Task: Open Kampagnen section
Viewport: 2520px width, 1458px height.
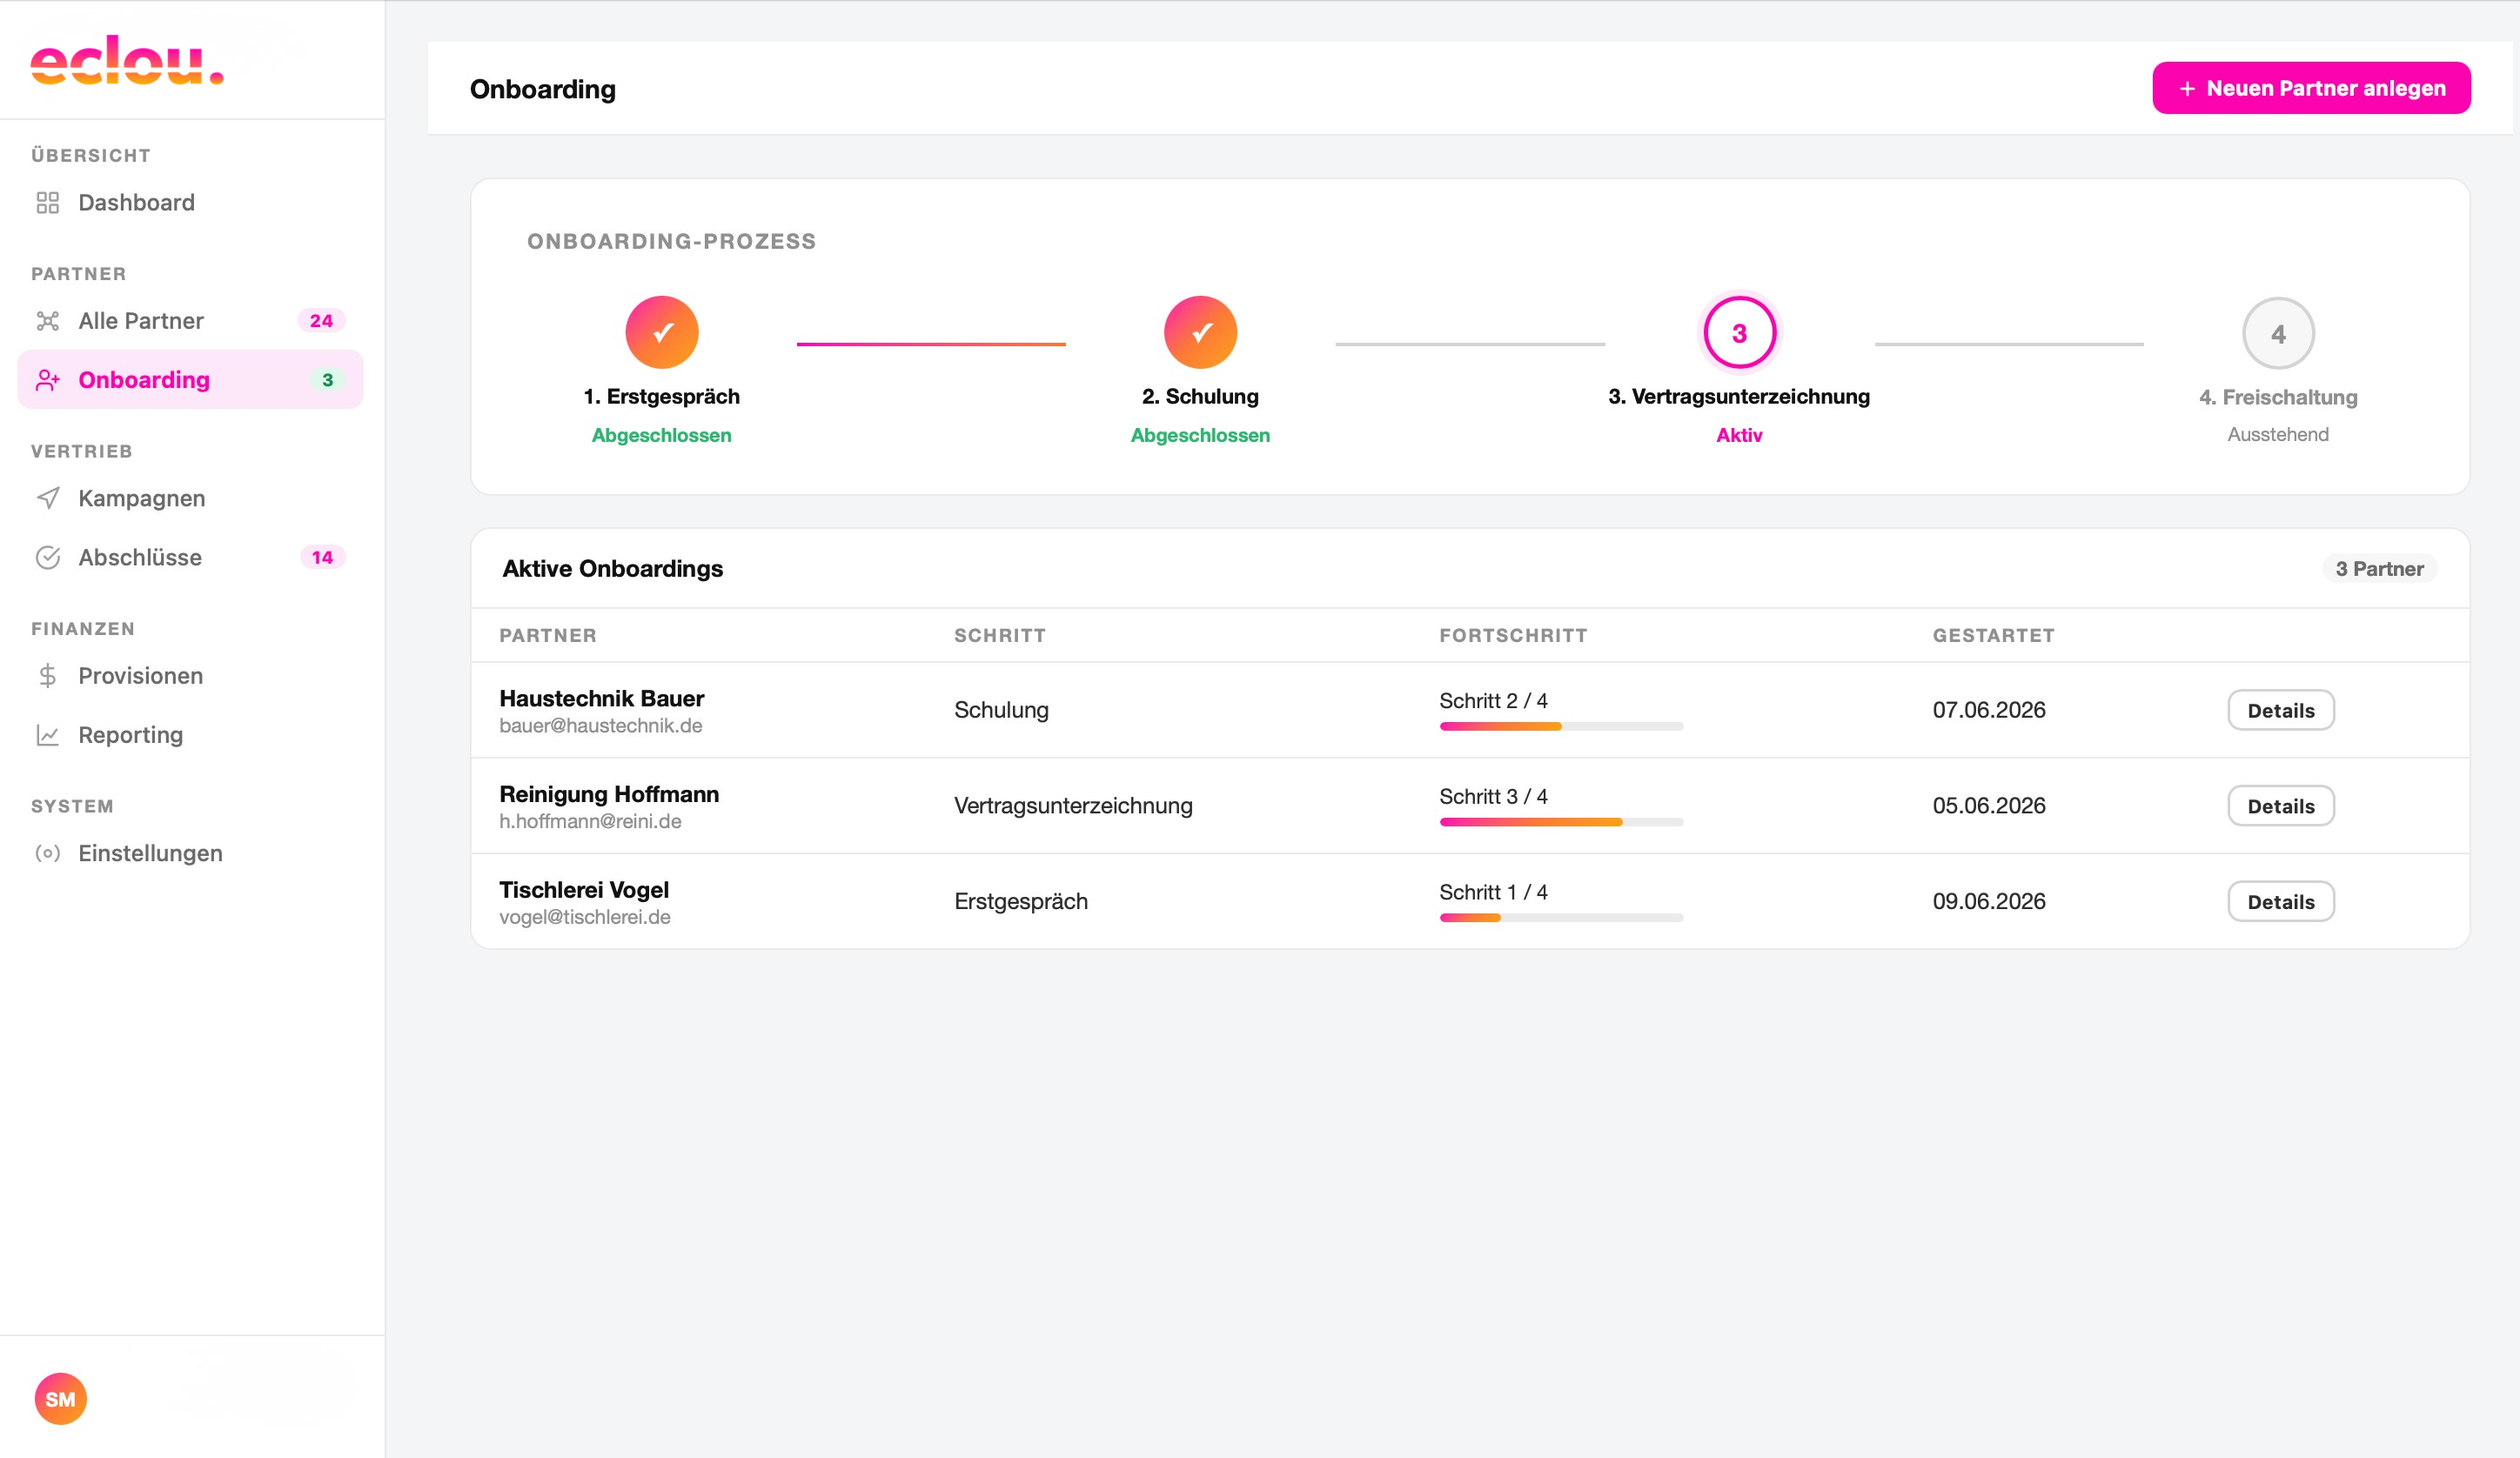Action: click(190, 498)
